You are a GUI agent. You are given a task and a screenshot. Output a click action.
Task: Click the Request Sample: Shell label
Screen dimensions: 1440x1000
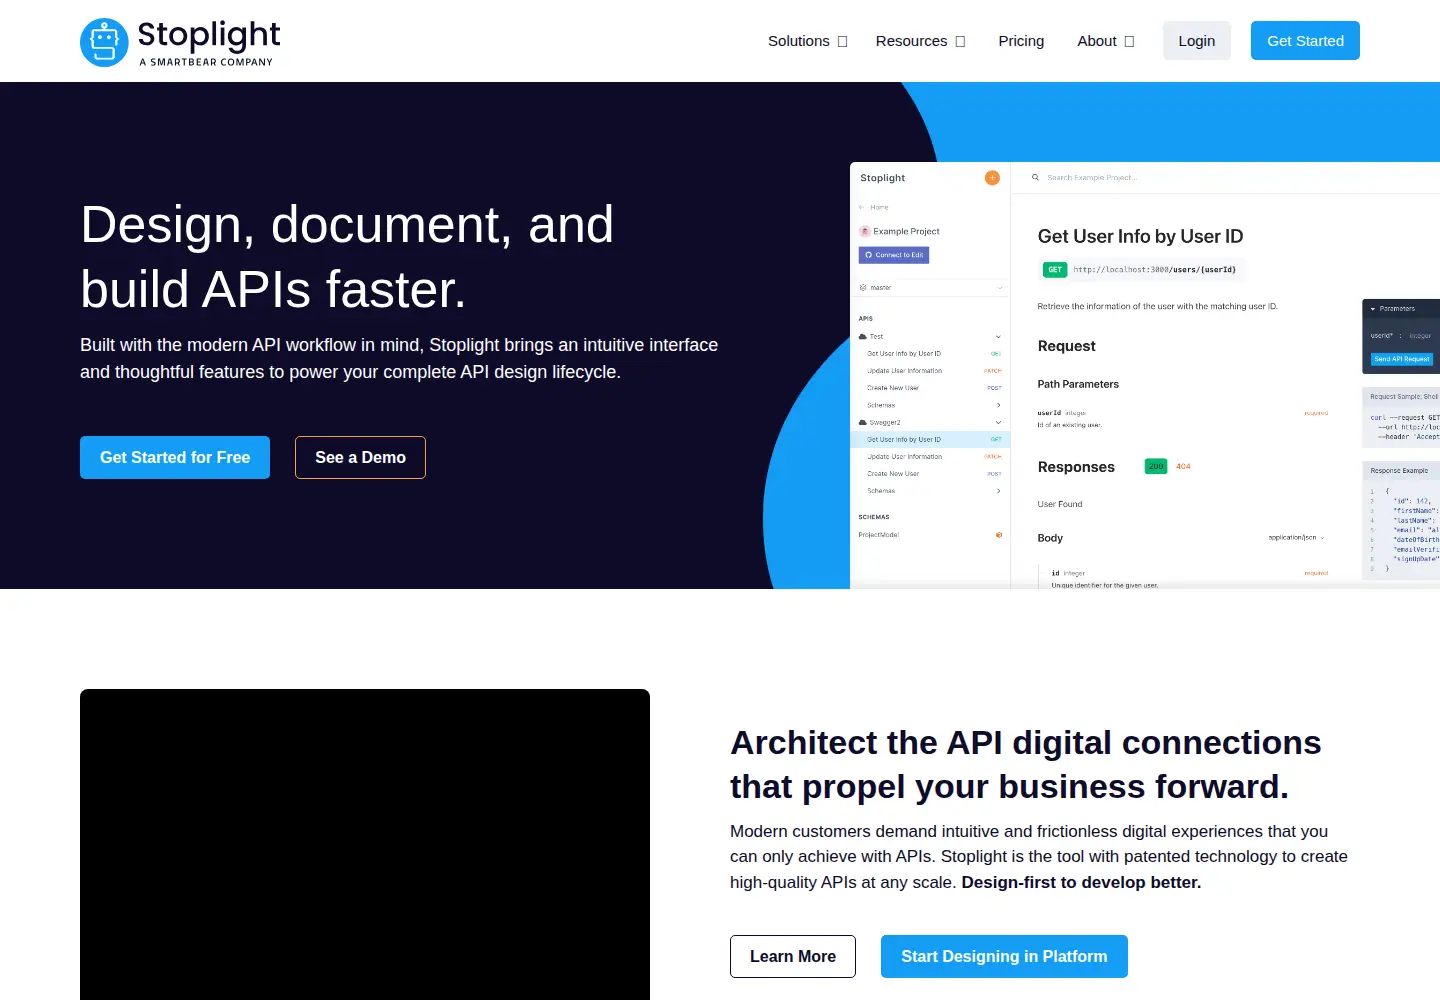click(1404, 397)
